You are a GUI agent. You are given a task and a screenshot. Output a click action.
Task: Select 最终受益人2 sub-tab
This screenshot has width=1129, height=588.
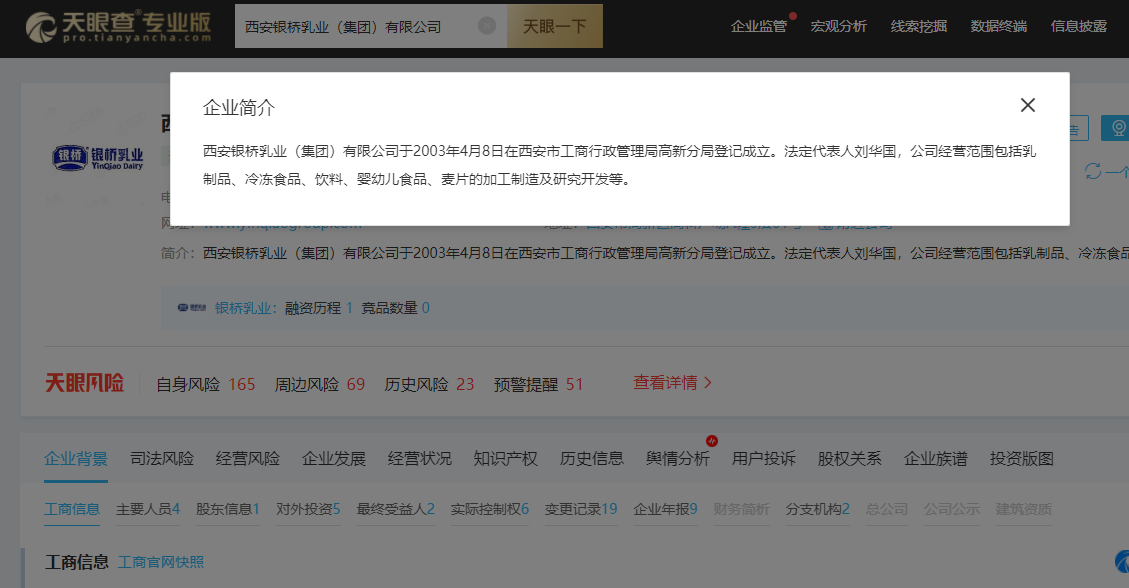(395, 509)
